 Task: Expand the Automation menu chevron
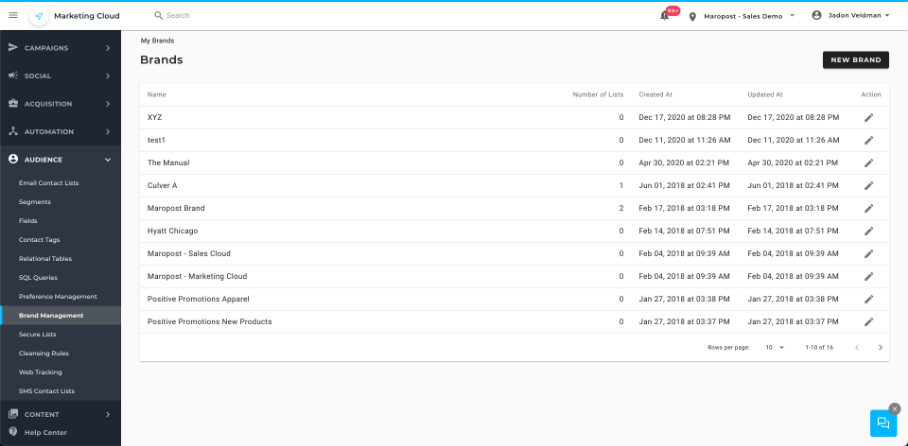coord(108,131)
